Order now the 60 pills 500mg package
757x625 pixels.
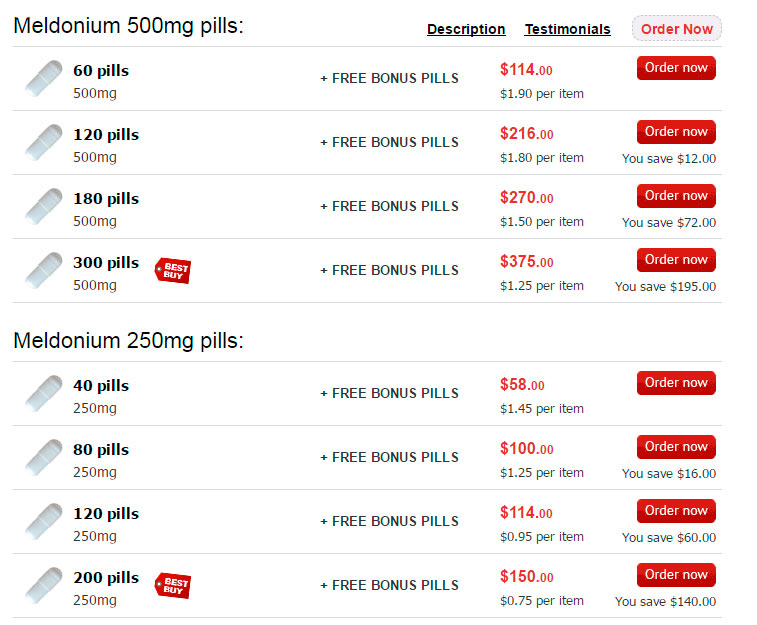[676, 68]
